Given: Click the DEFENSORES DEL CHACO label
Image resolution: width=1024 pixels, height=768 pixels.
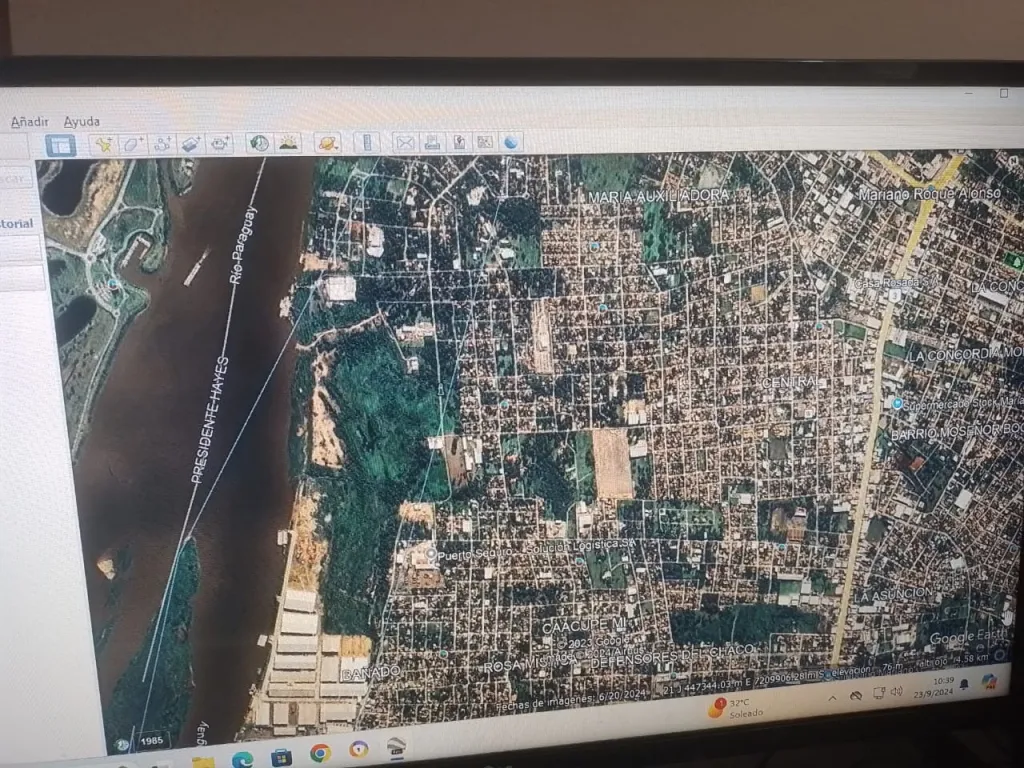Looking at the screenshot, I should tap(671, 657).
